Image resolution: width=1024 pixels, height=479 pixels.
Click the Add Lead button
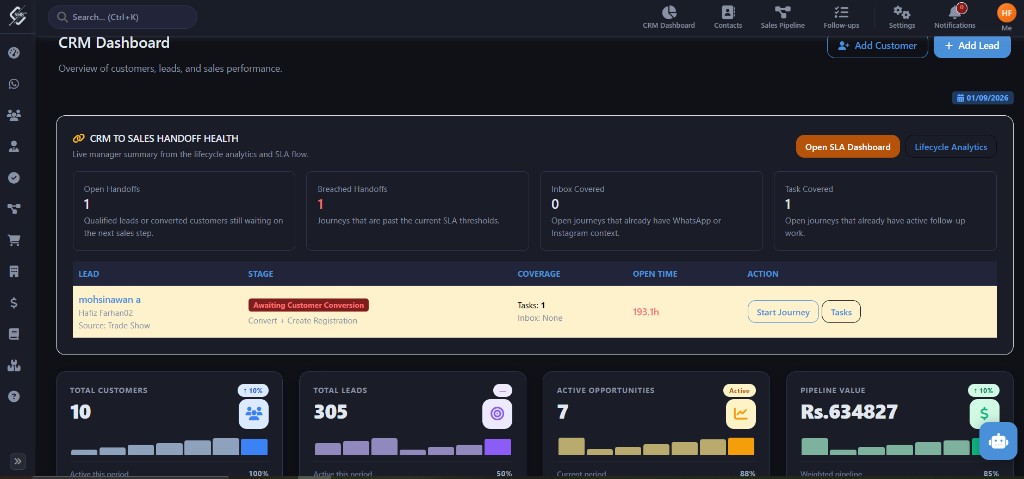(x=972, y=46)
